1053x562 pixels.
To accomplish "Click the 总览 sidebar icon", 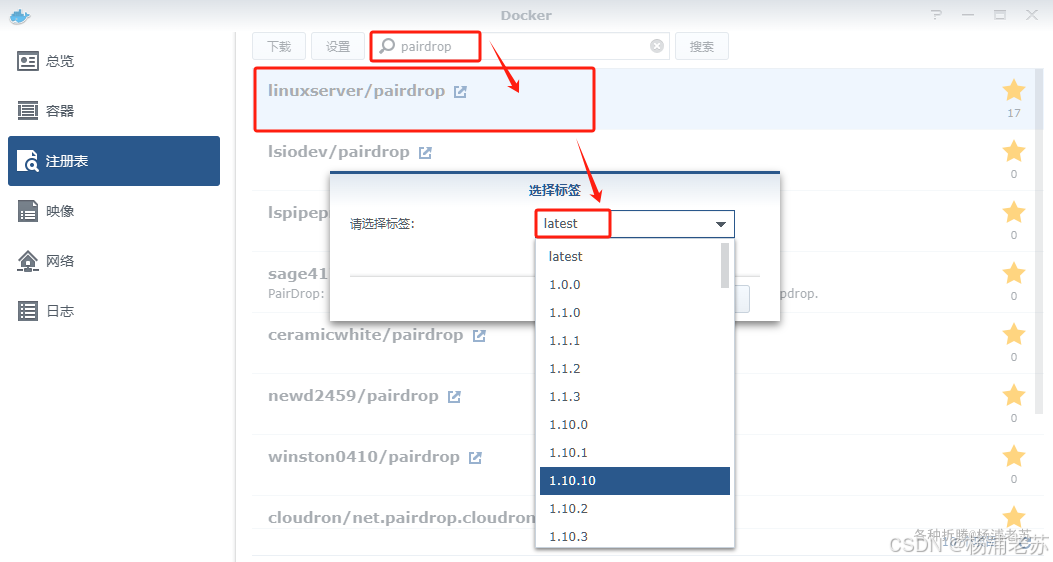I will (x=28, y=61).
